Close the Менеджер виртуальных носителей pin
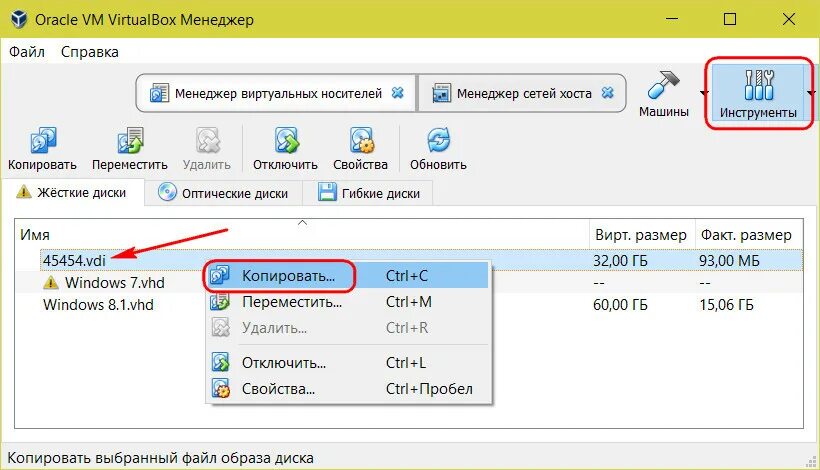The height and width of the screenshot is (470, 820). pyautogui.click(x=398, y=93)
